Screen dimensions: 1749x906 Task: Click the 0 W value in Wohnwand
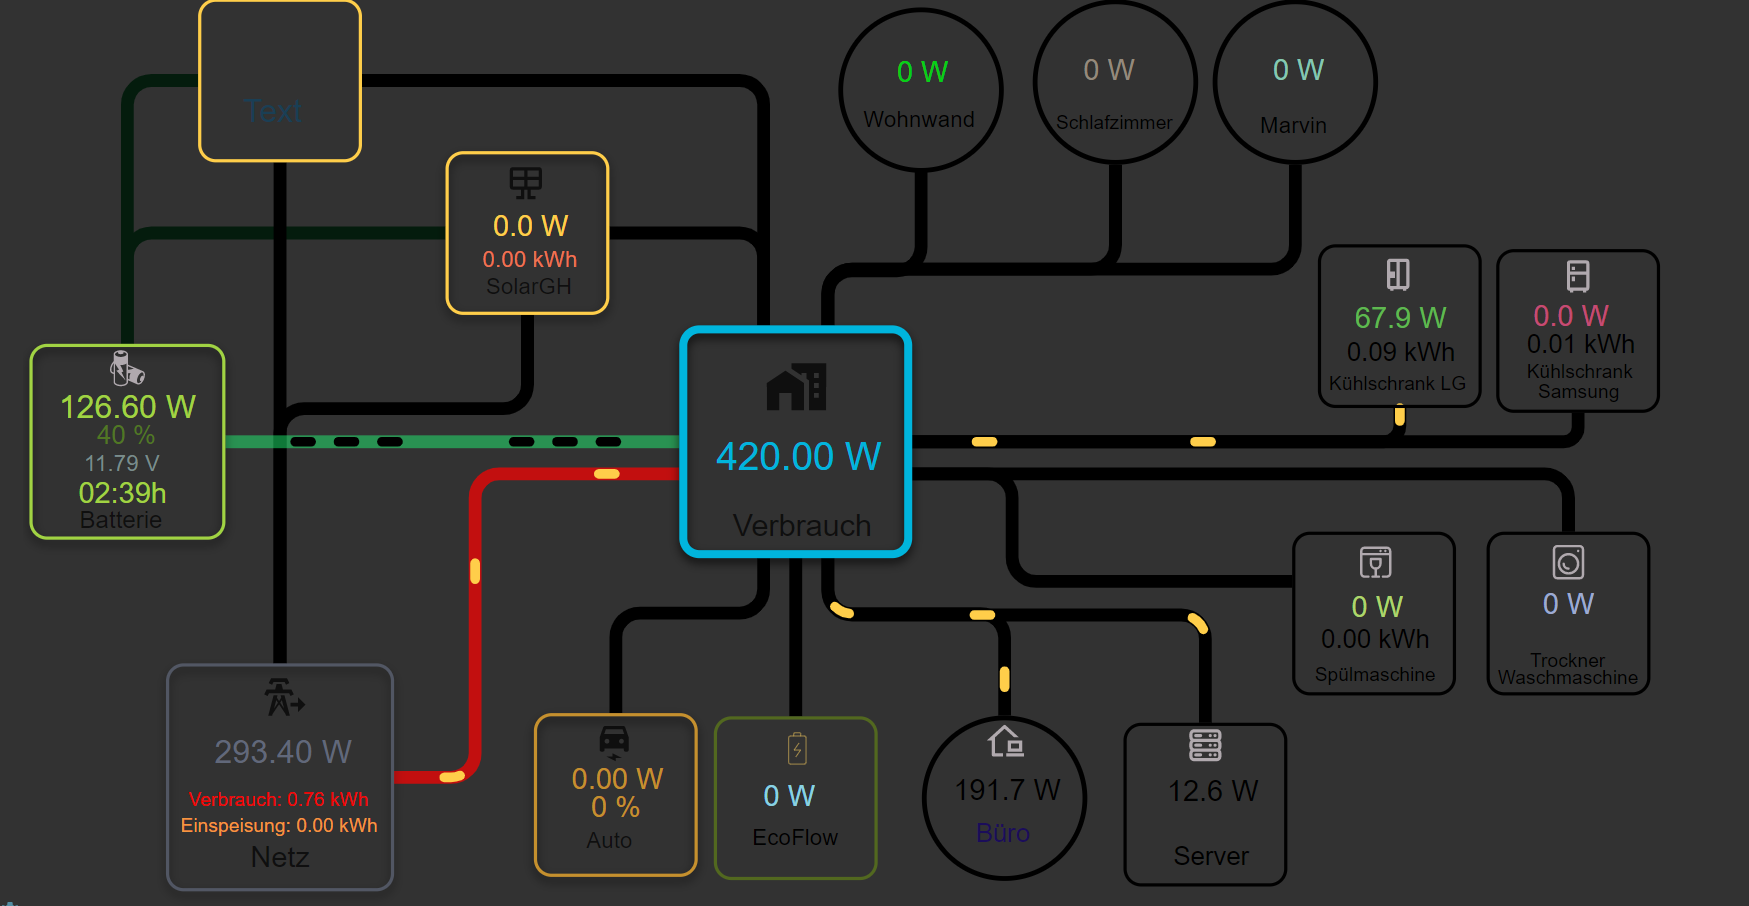(922, 72)
